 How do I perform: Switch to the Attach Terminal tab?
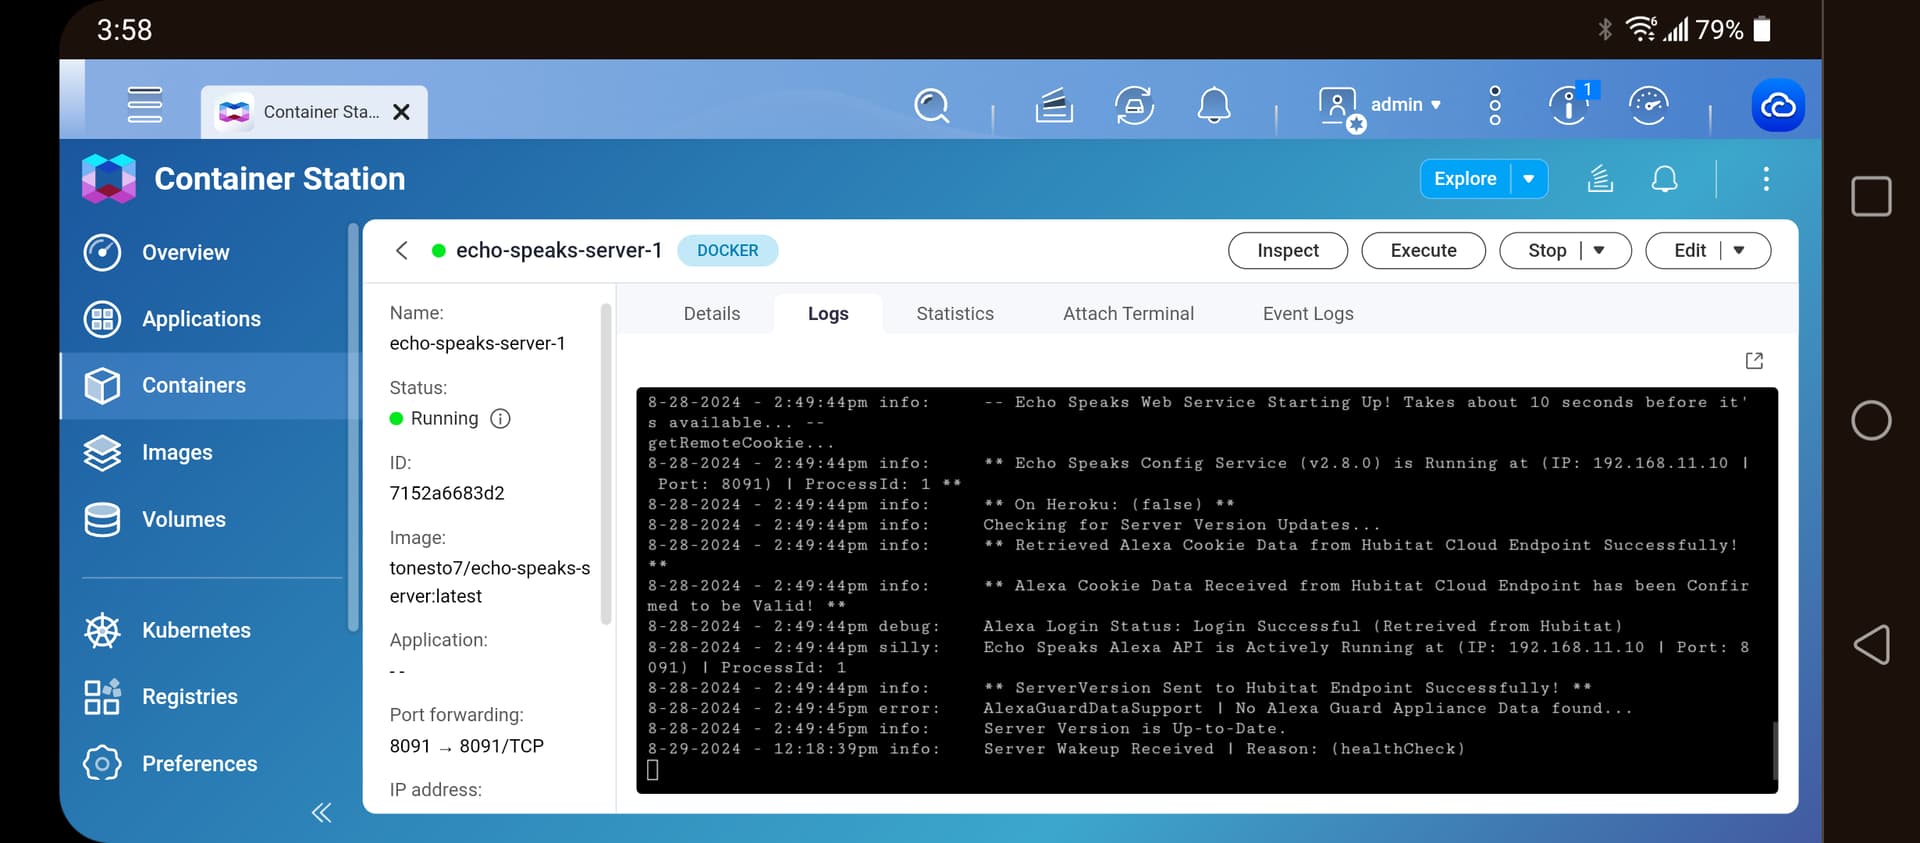[1128, 314]
